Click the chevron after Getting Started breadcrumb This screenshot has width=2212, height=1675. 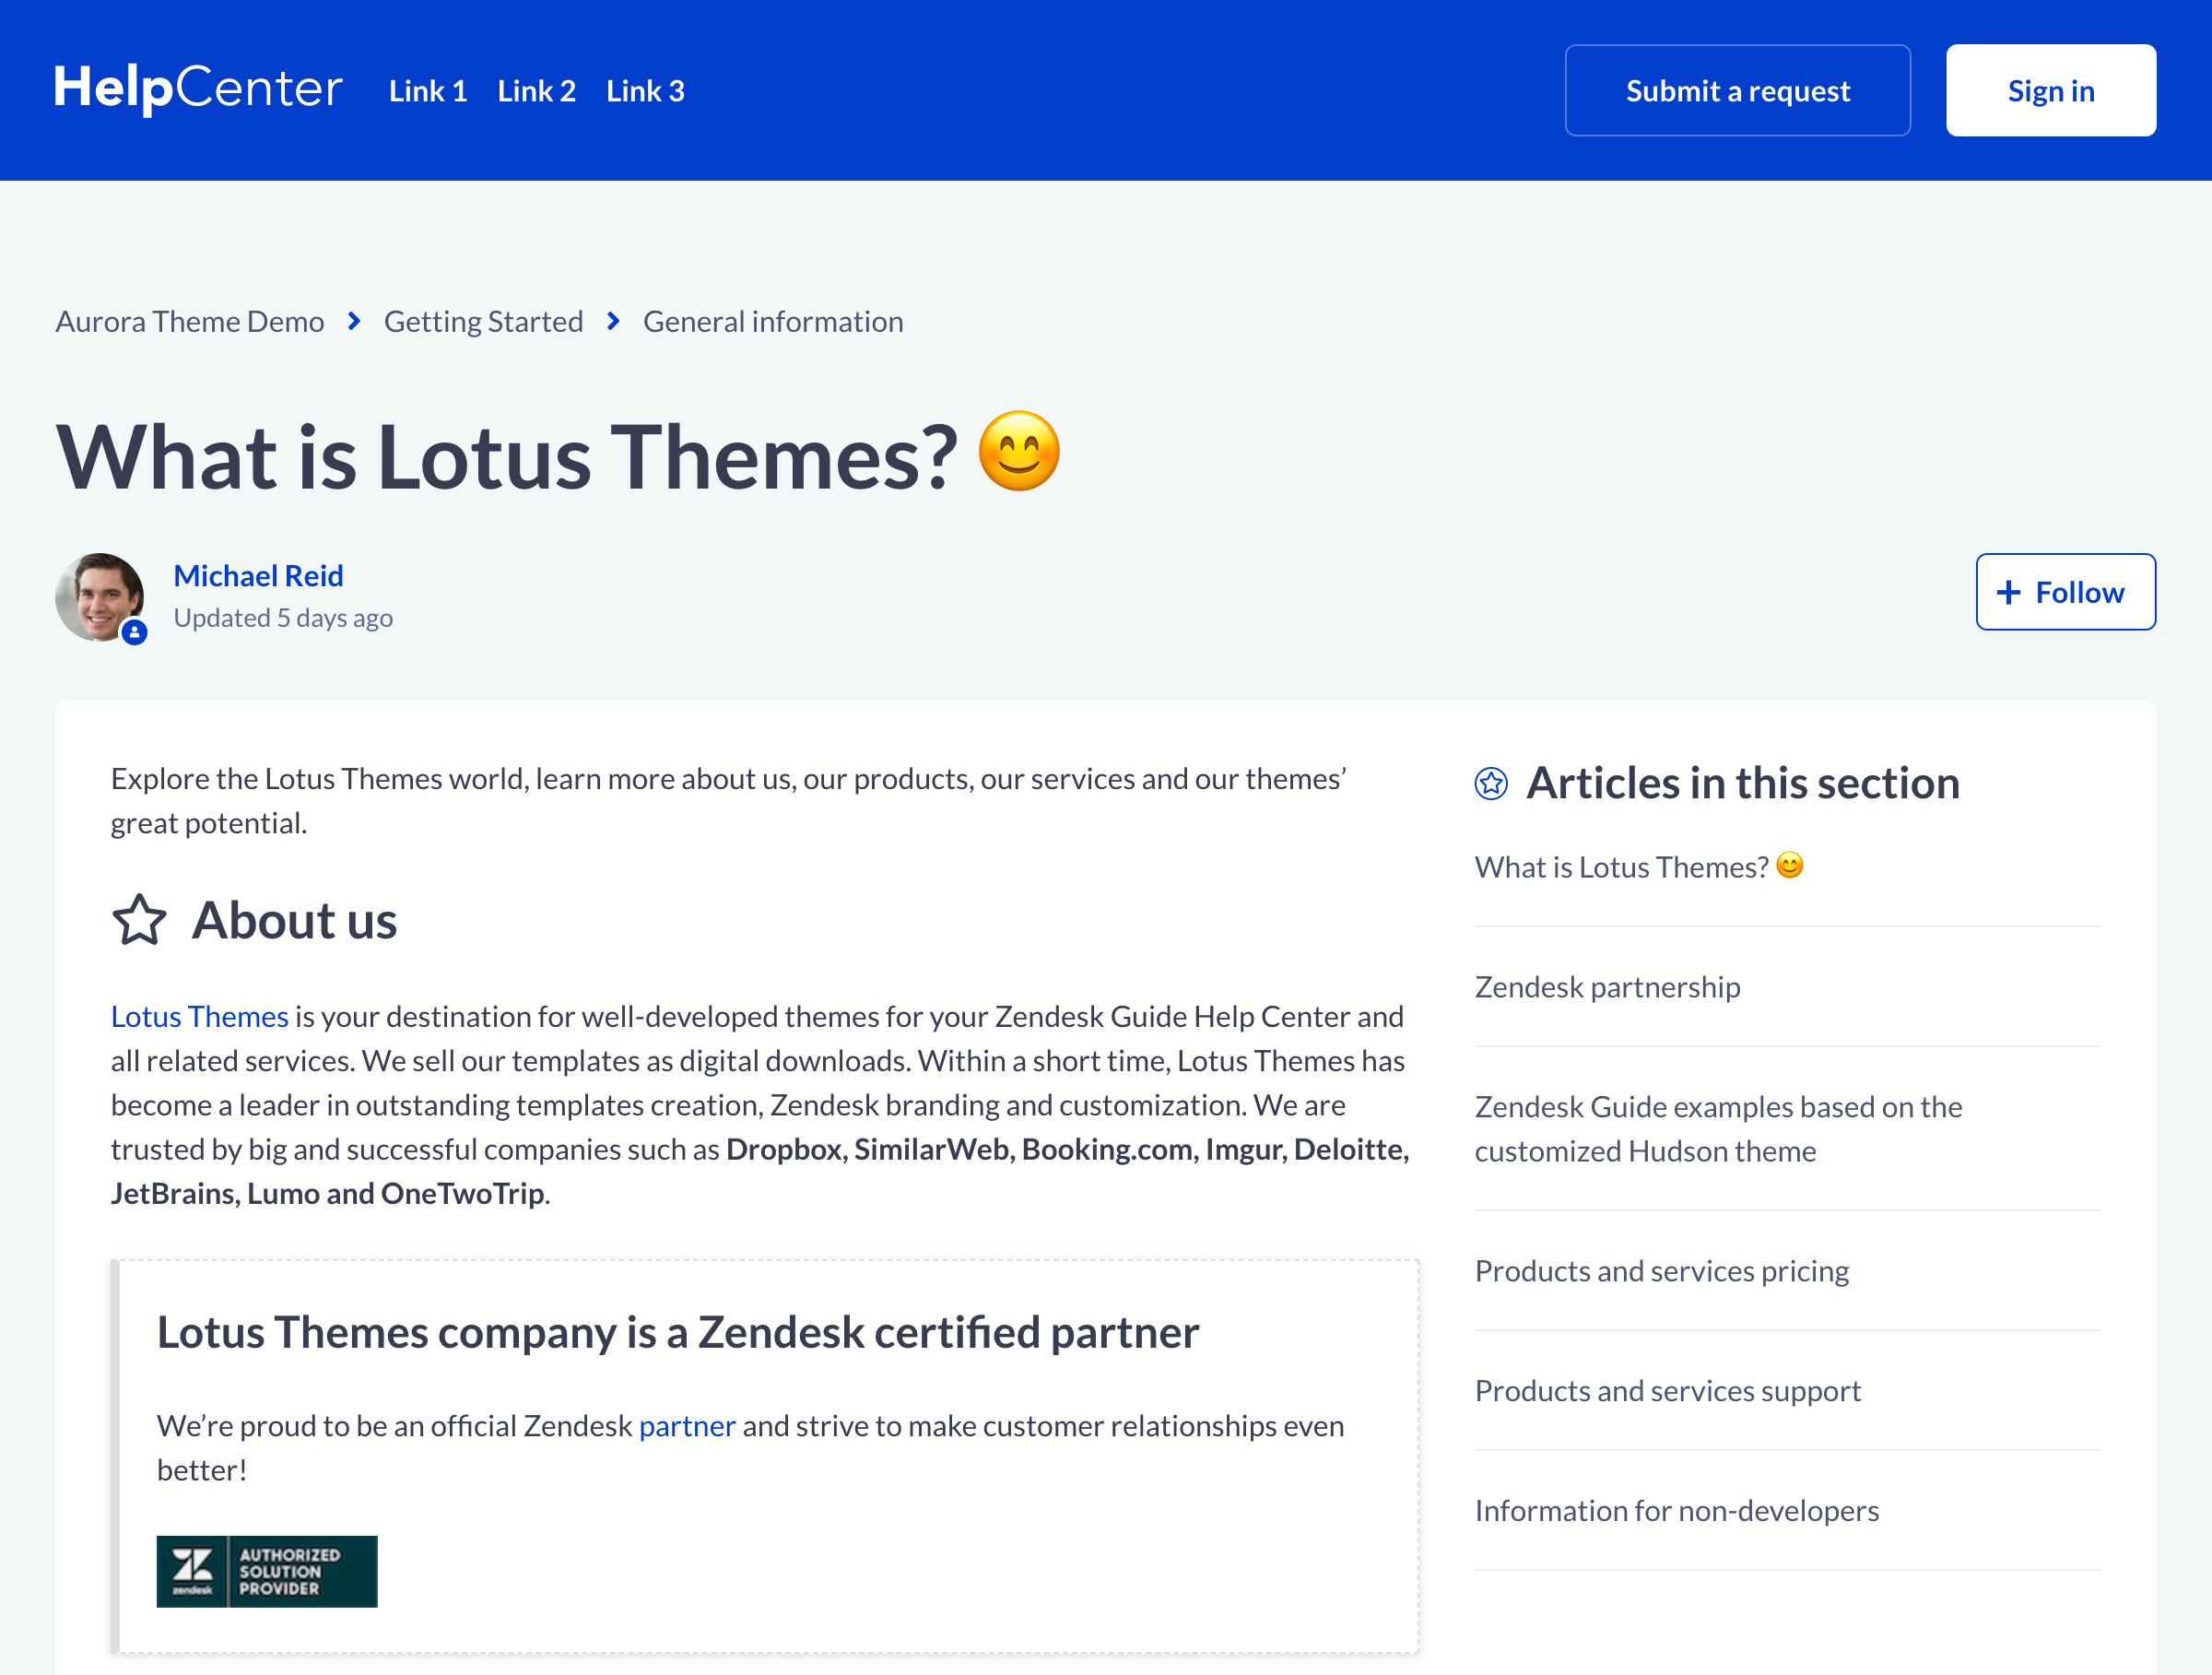point(613,321)
